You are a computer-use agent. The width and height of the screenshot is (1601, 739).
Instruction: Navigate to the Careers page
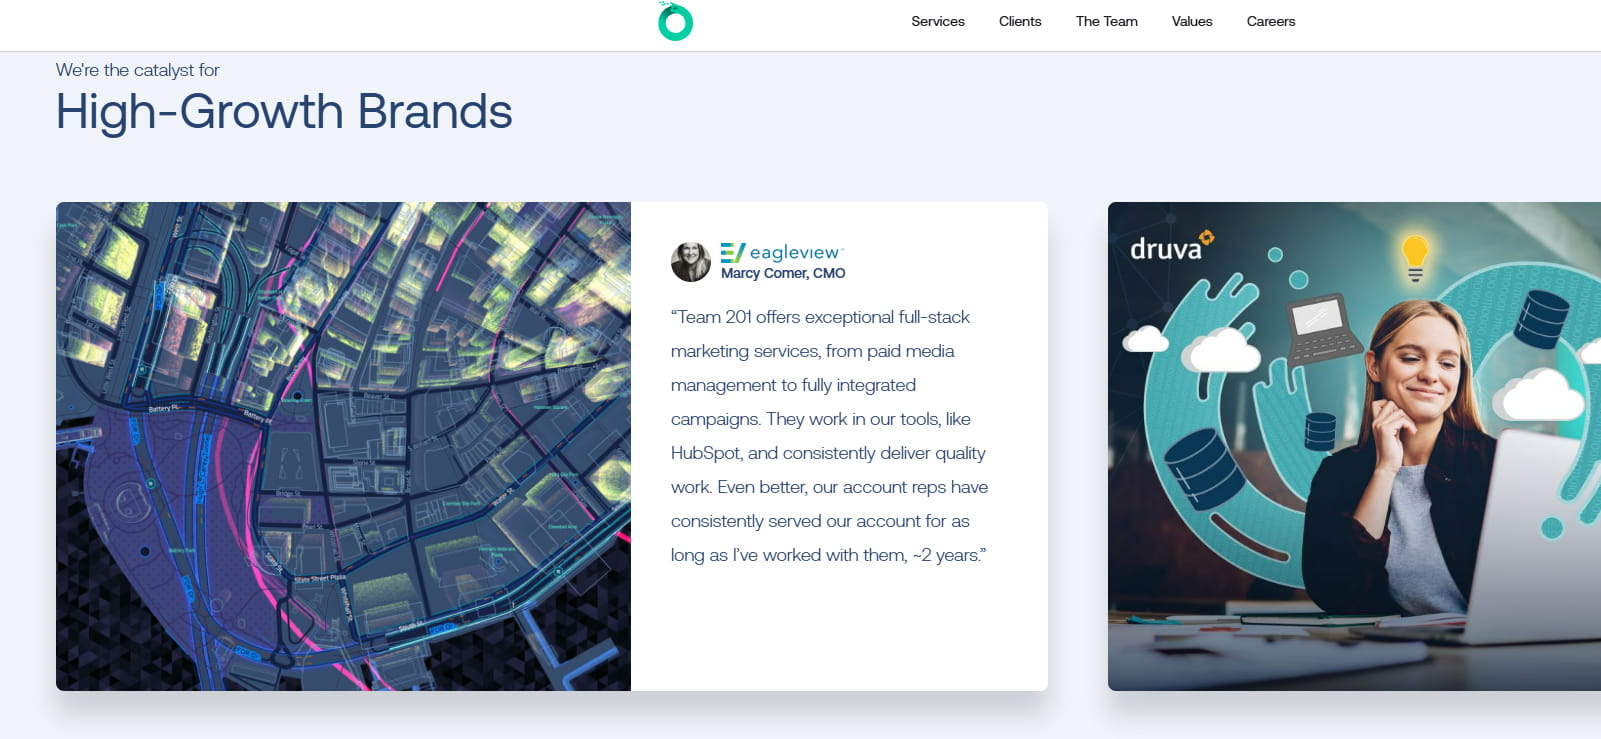[x=1270, y=21]
